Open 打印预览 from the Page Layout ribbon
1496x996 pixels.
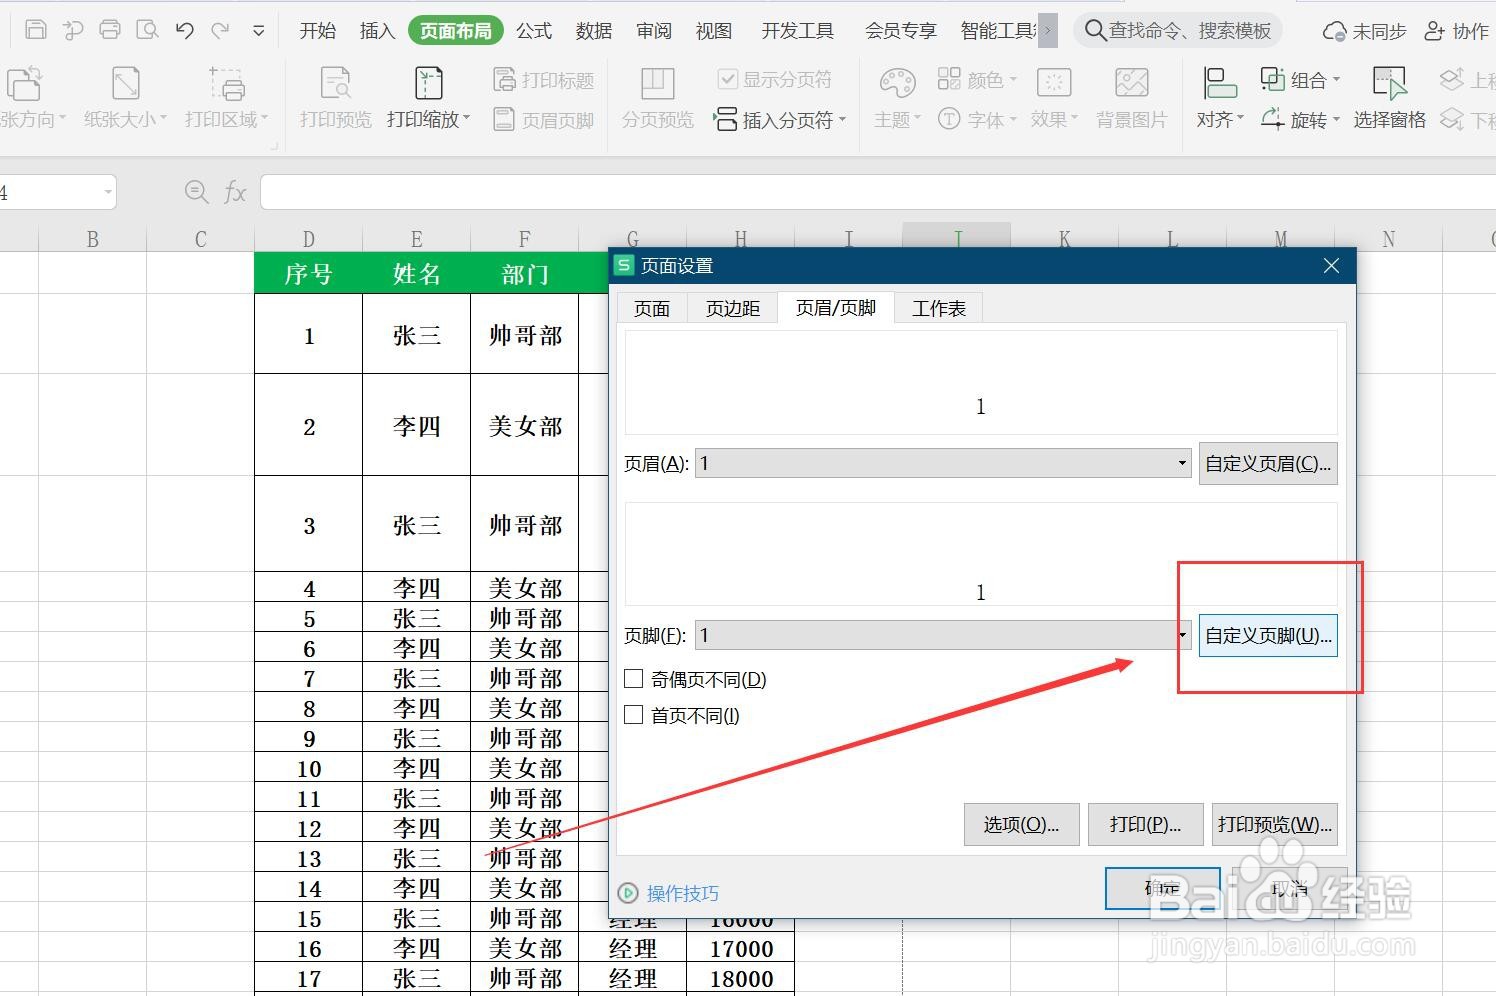pos(334,97)
